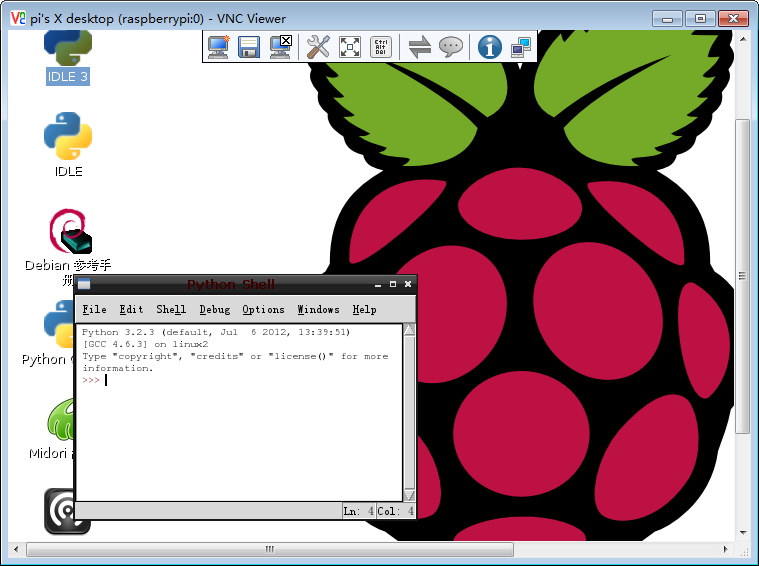759x566 pixels.
Task: Send Ctrl Alt Del toolbar icon
Action: coord(380,47)
